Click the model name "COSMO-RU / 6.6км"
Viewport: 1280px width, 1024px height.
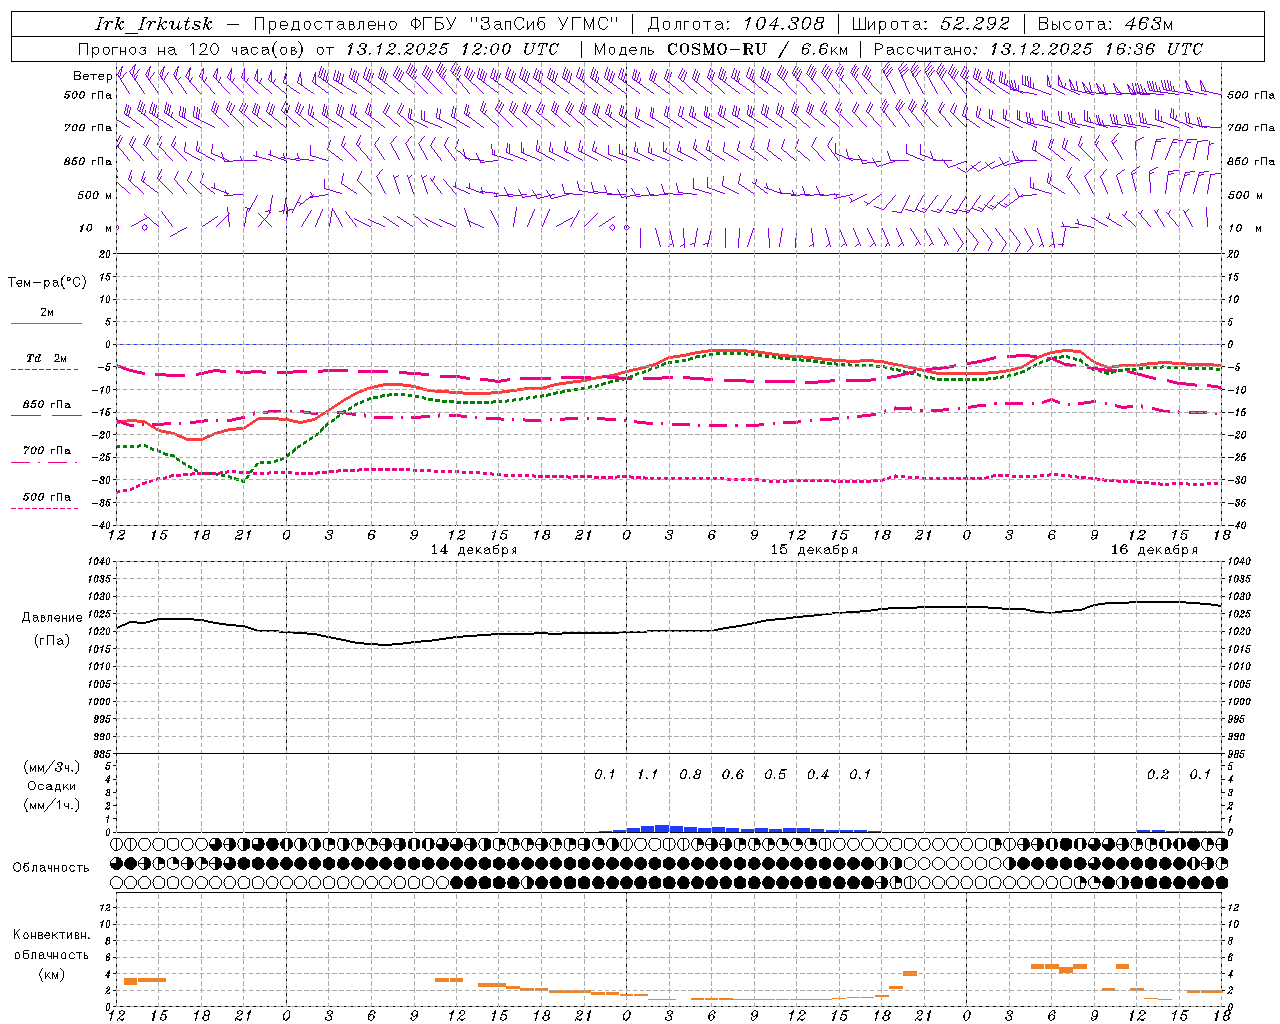pos(757,49)
